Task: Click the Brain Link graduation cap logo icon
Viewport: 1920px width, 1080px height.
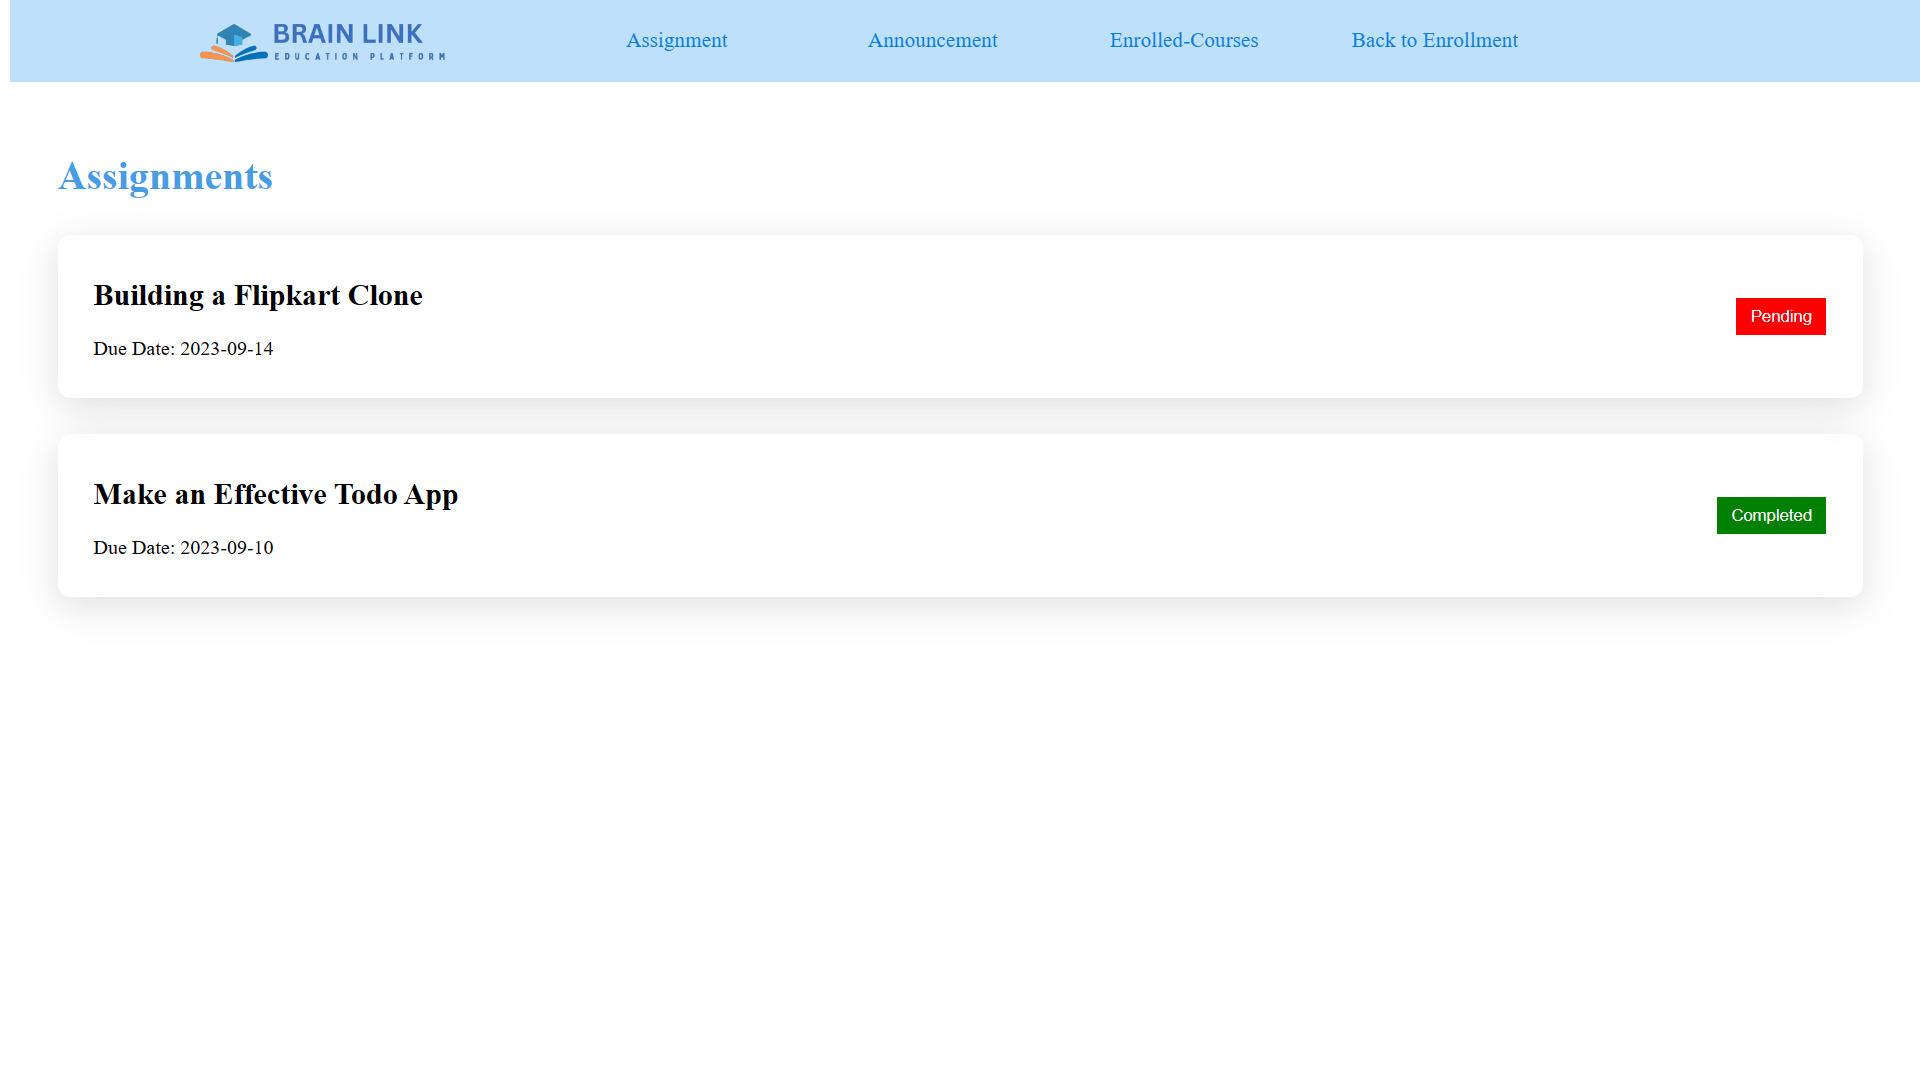Action: (x=234, y=42)
